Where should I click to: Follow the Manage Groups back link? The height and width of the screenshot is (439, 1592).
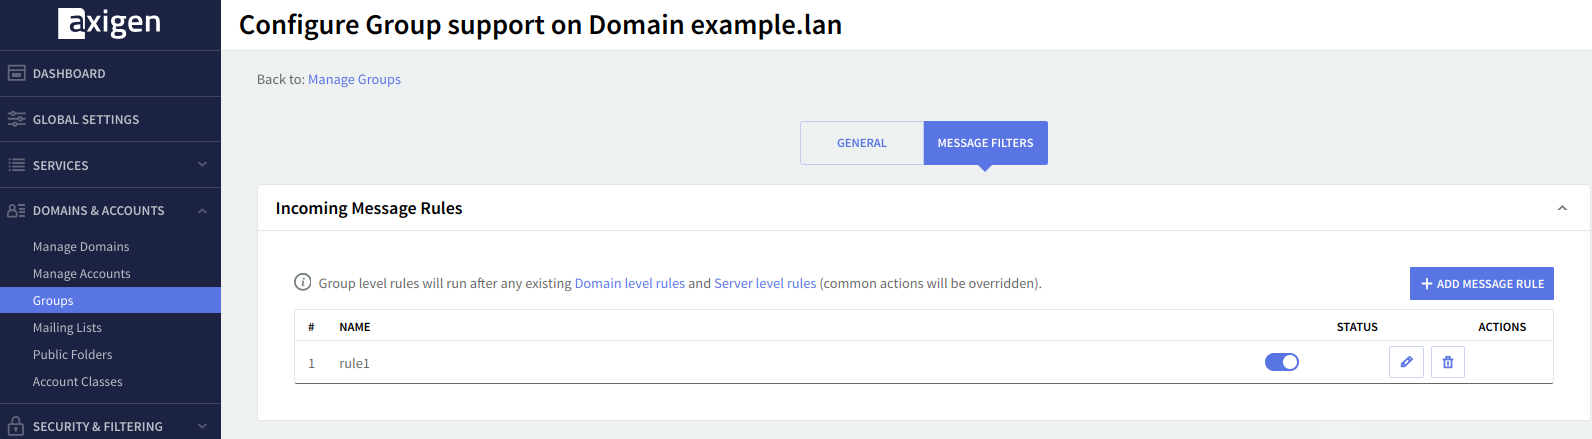point(354,79)
